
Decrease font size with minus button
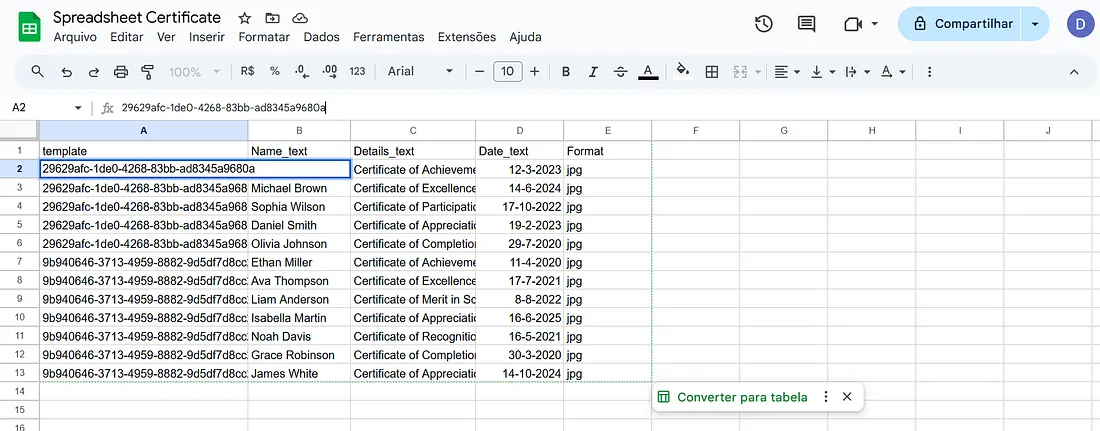[480, 72]
